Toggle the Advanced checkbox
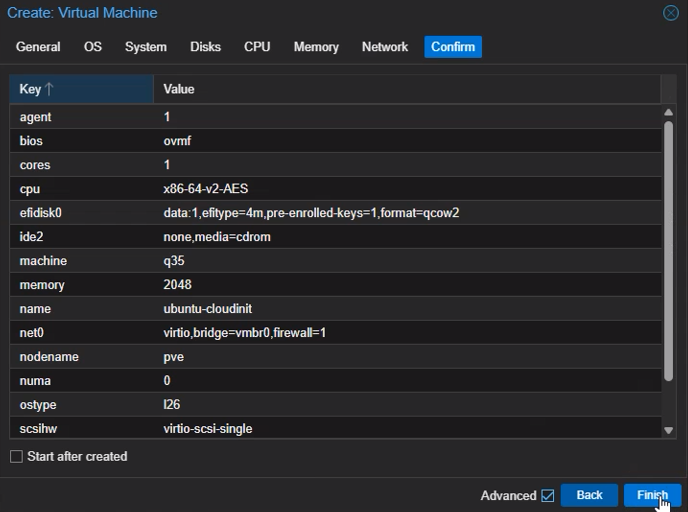 pyautogui.click(x=547, y=495)
